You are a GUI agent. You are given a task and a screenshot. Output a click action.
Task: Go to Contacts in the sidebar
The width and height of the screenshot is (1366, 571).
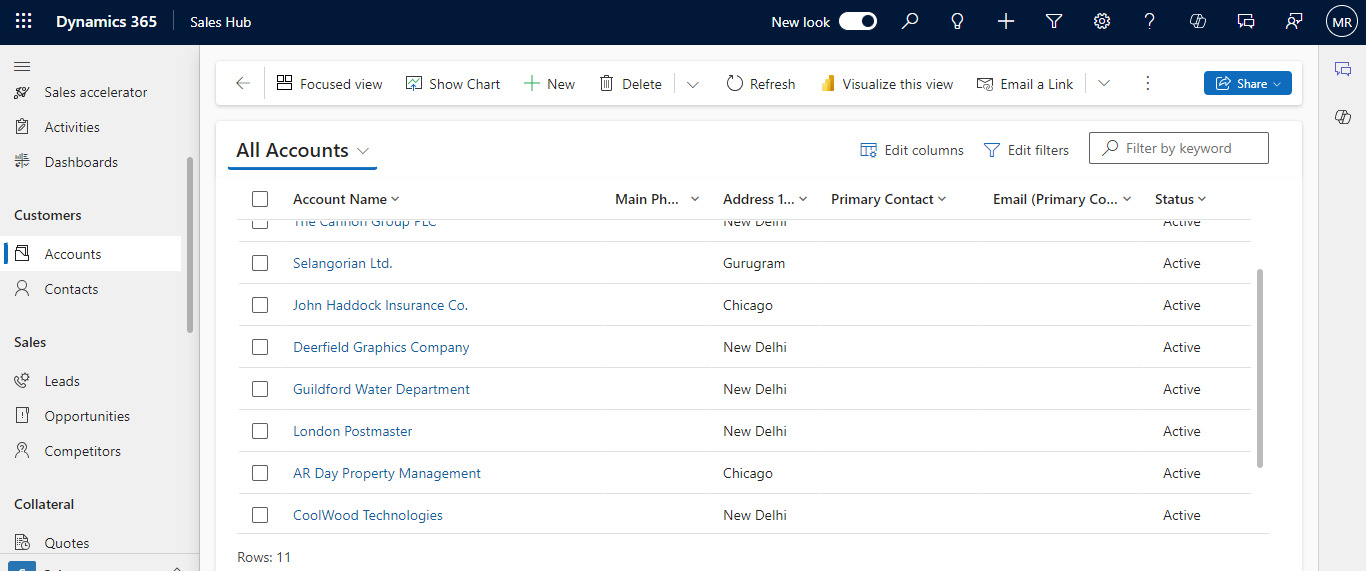click(71, 289)
